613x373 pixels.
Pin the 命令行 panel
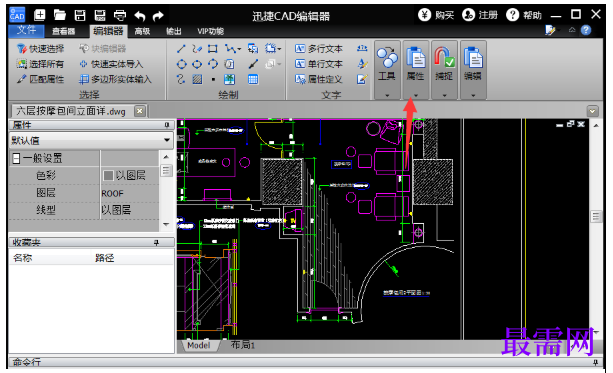[x=595, y=362]
